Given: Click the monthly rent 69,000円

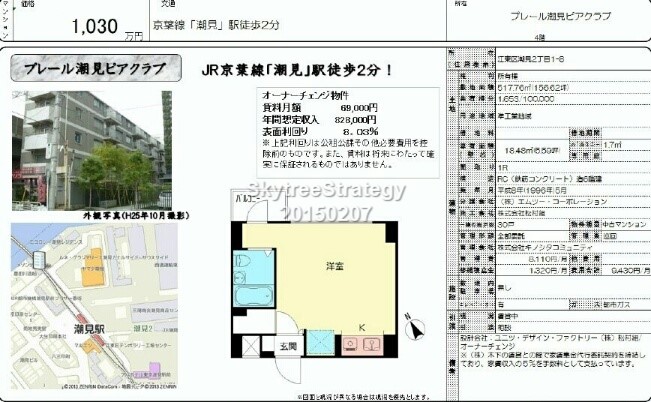Looking at the screenshot, I should pos(359,108).
